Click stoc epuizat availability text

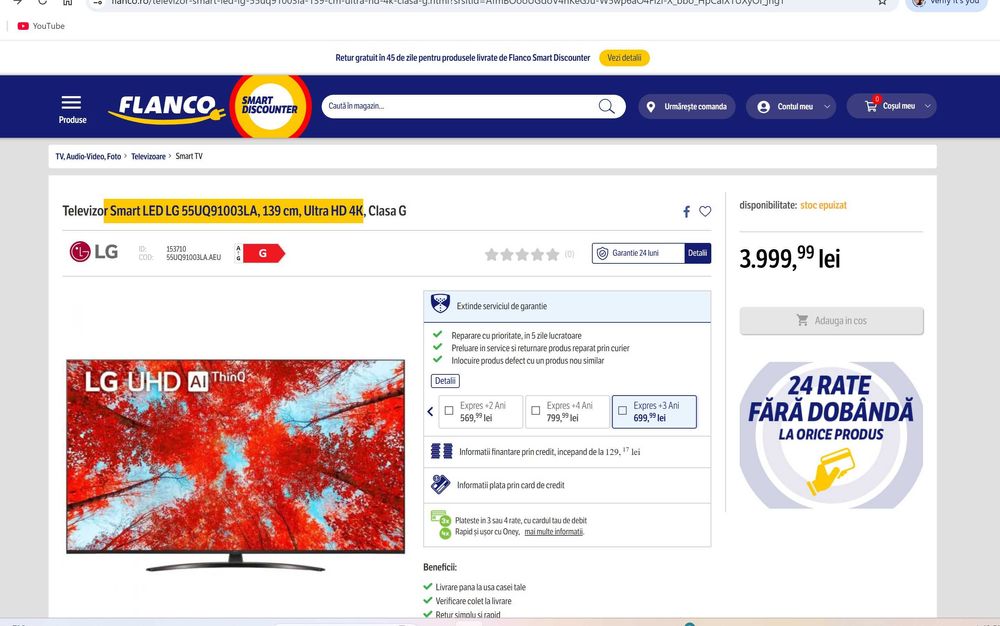coord(823,205)
